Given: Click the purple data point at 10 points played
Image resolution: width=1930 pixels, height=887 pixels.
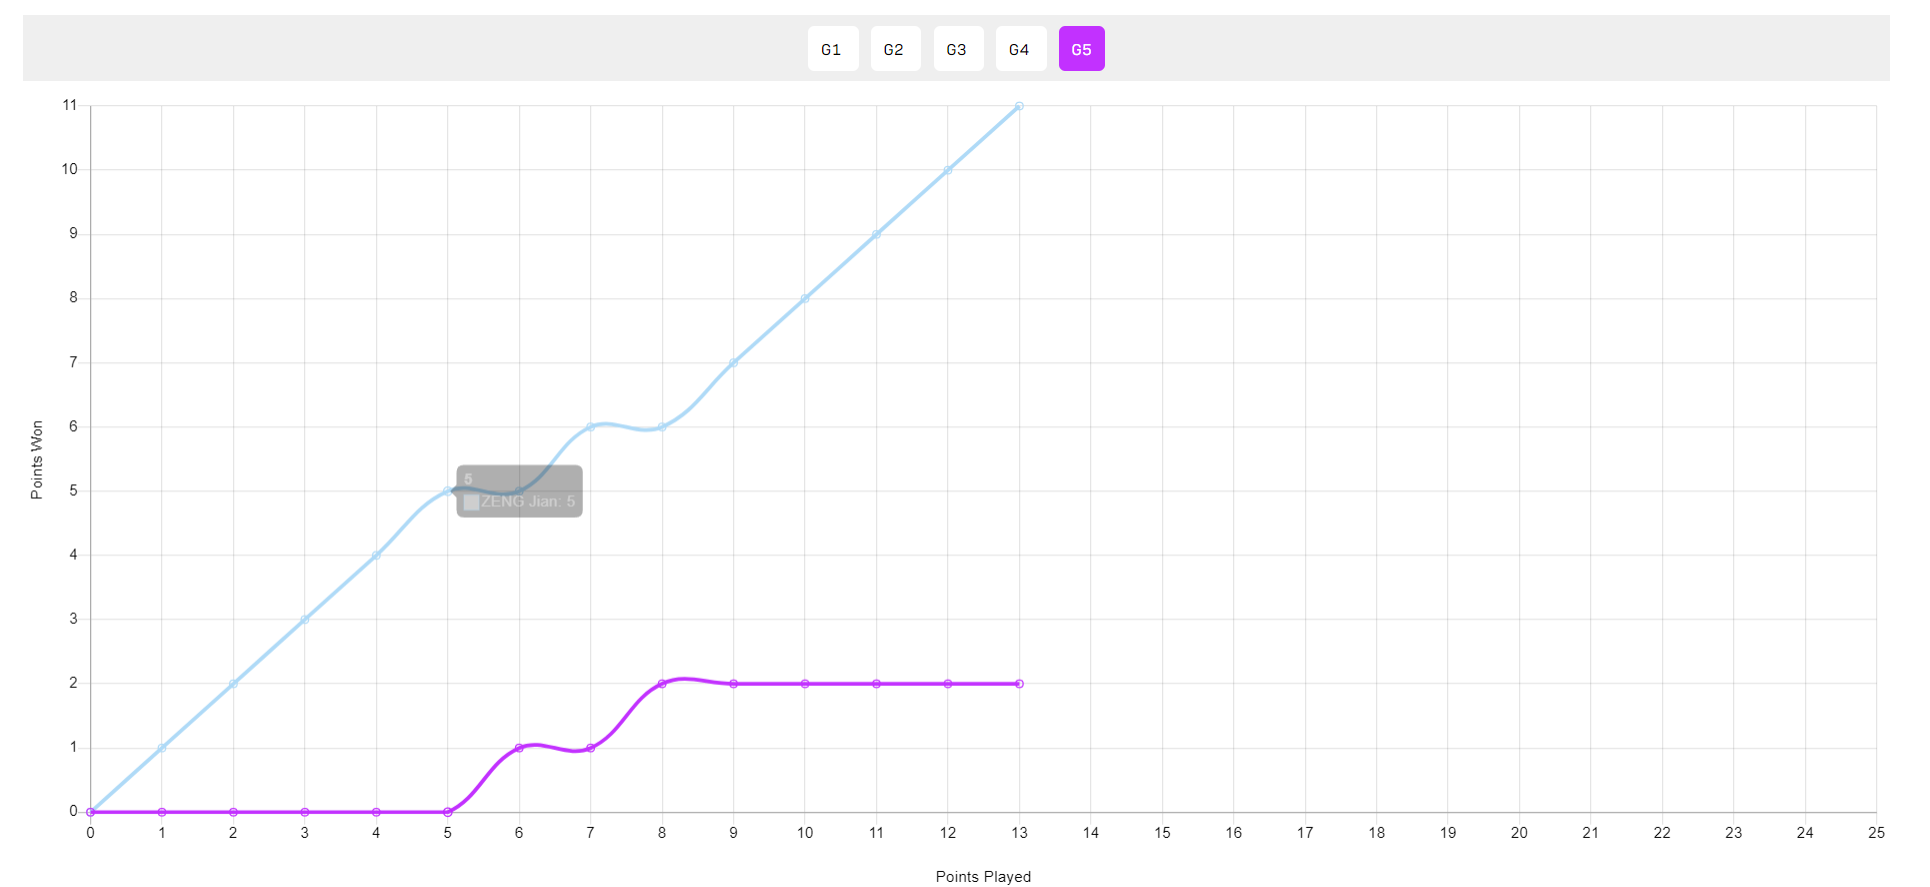Looking at the screenshot, I should tap(805, 684).
